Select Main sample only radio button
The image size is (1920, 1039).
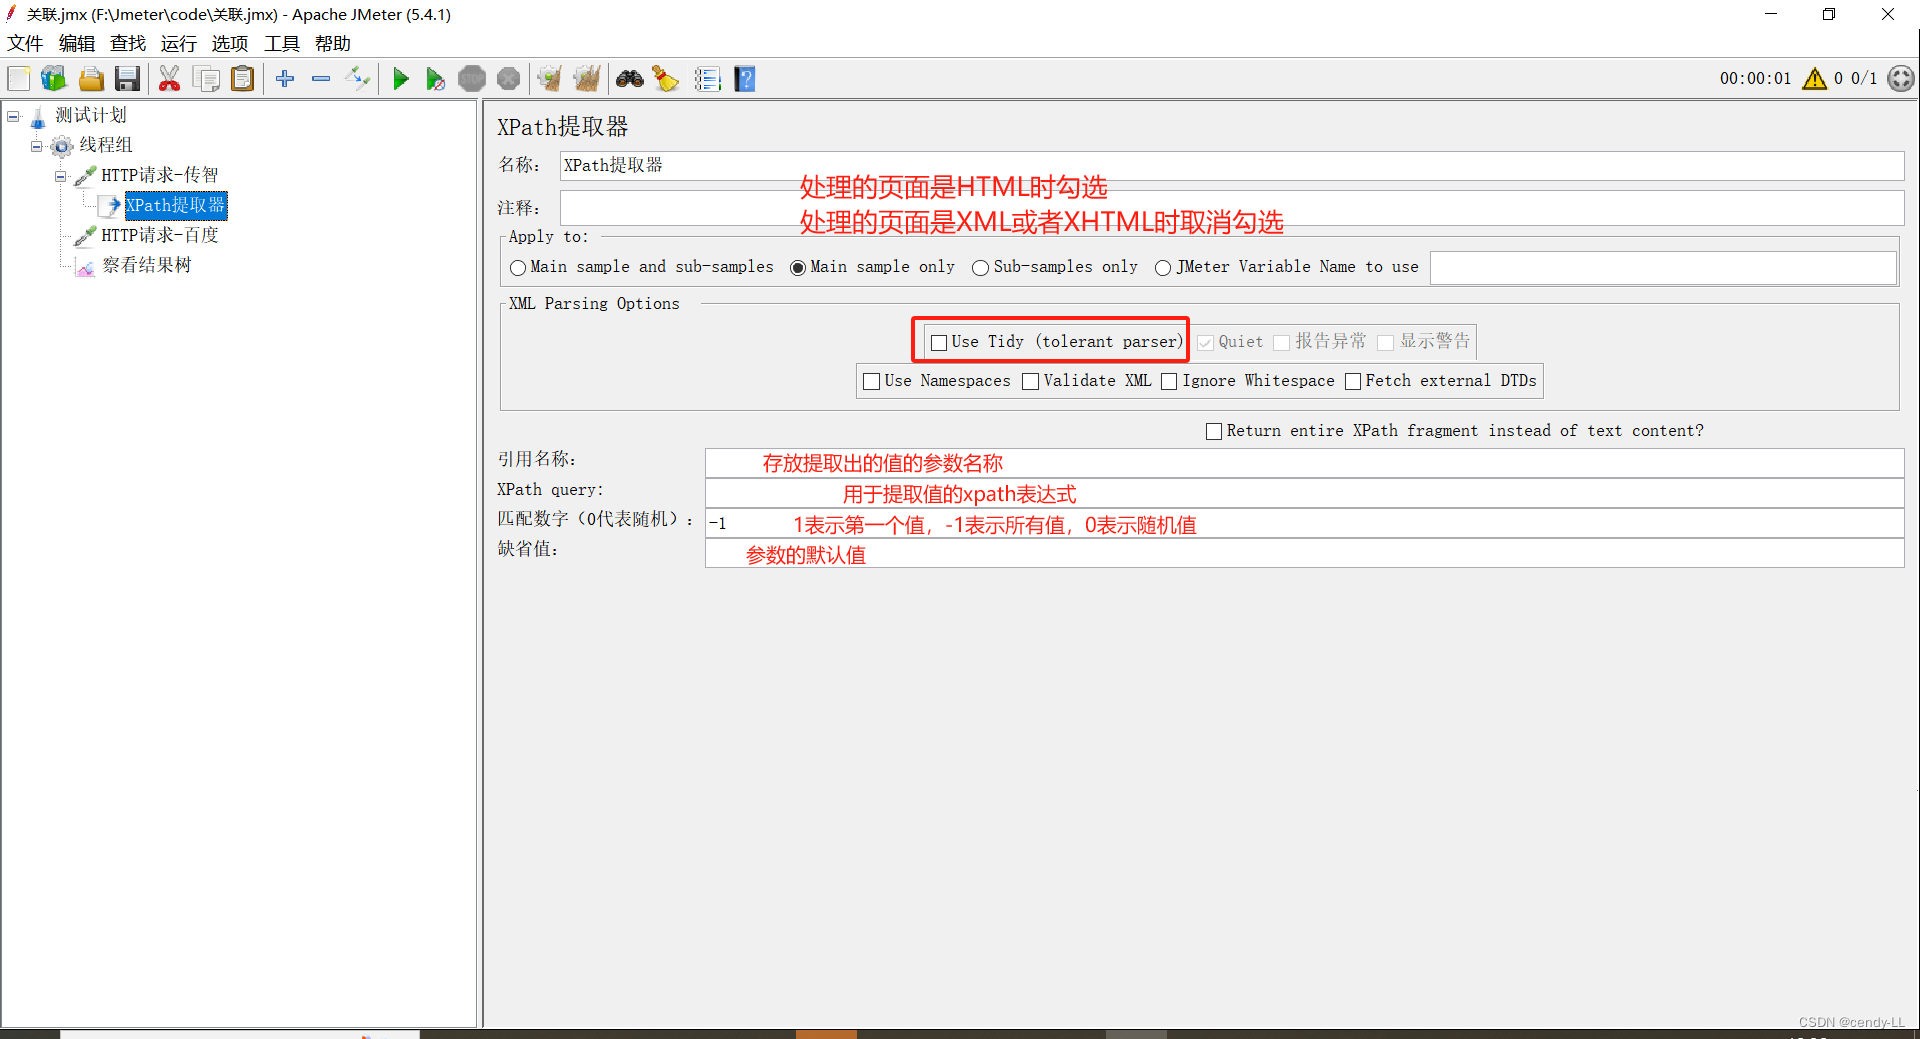click(798, 268)
